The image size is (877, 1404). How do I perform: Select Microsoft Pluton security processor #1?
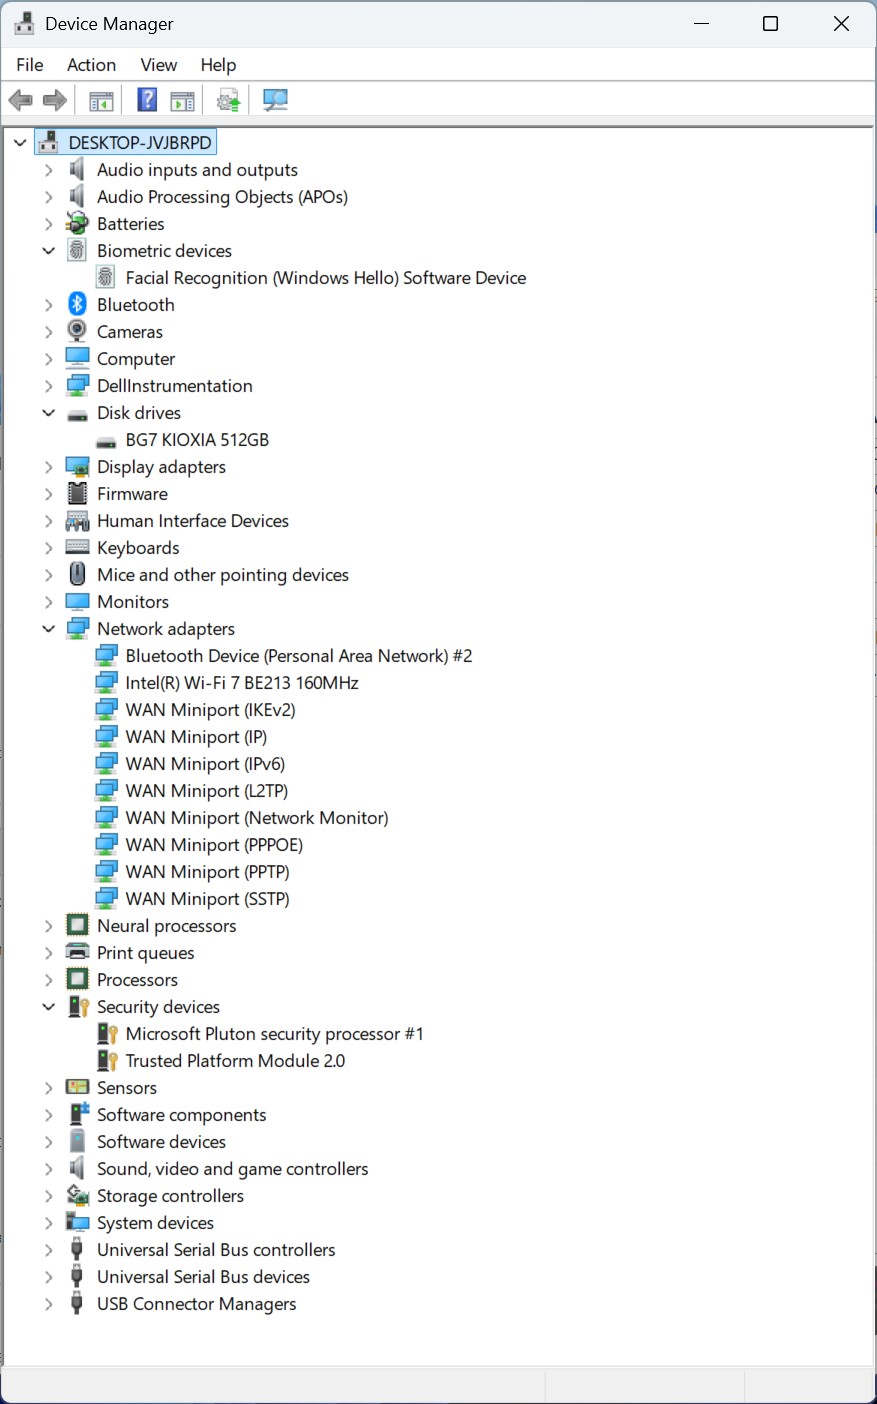pos(275,1034)
